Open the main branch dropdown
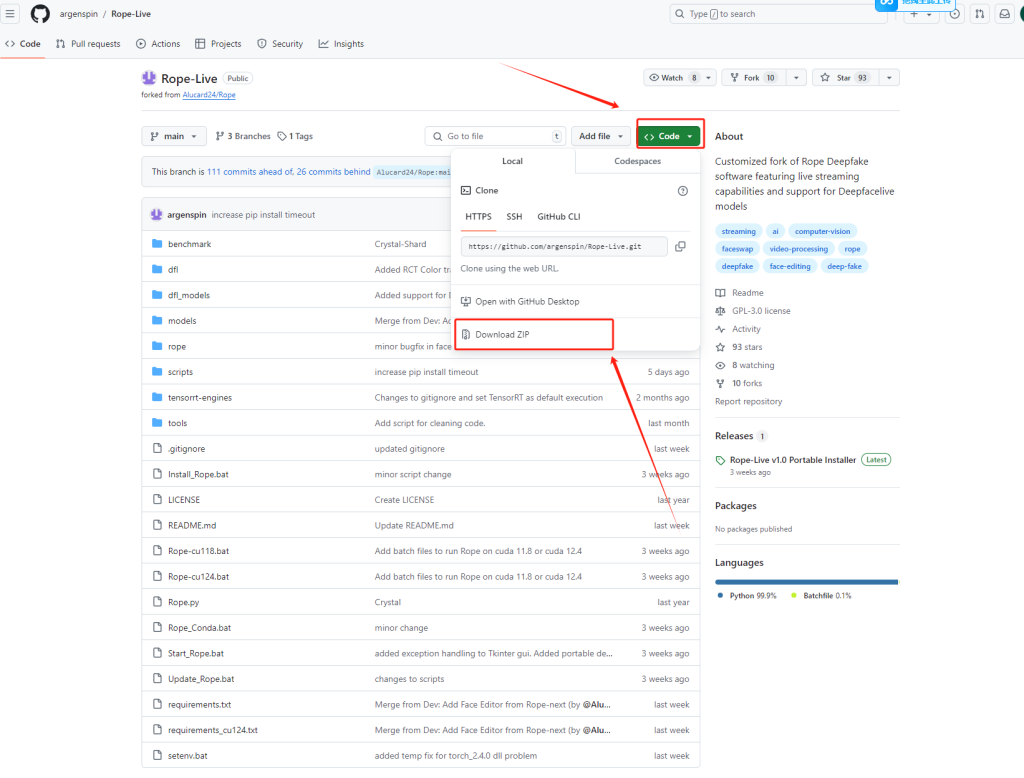This screenshot has width=1024, height=778. (174, 136)
